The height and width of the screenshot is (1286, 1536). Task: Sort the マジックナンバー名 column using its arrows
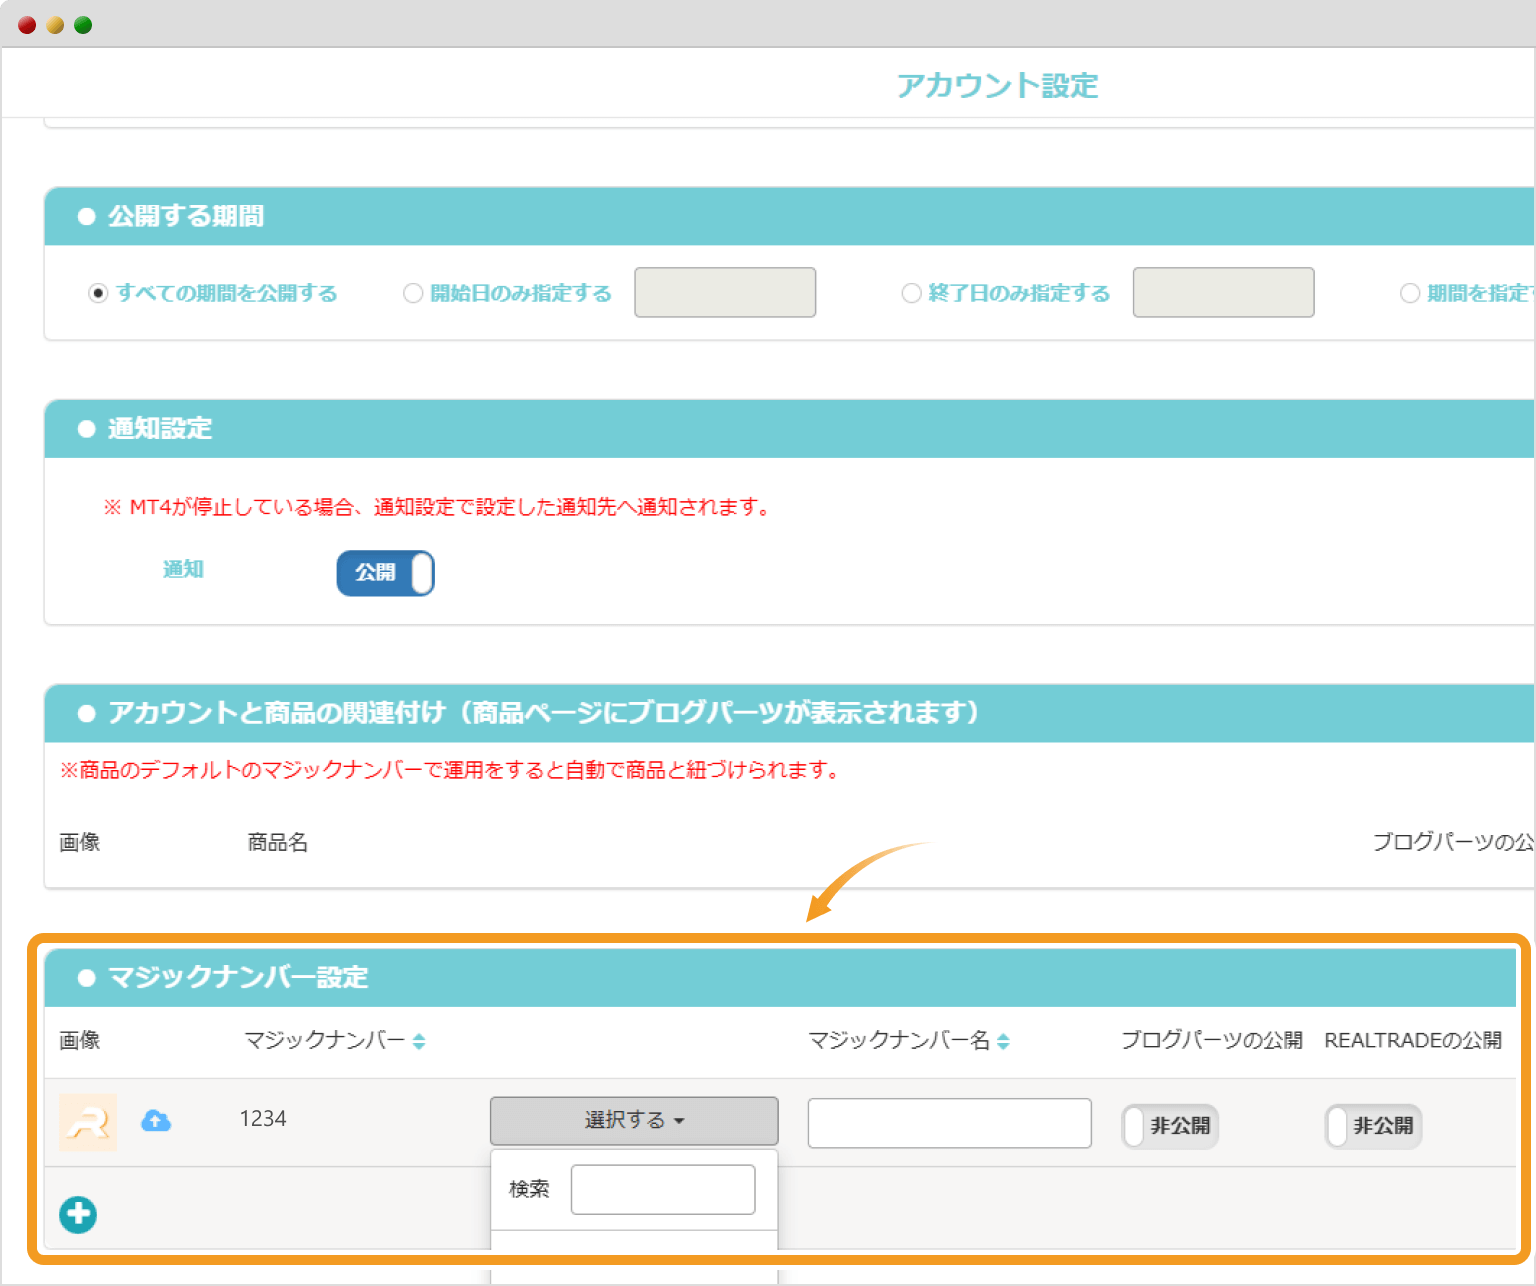(1004, 1040)
